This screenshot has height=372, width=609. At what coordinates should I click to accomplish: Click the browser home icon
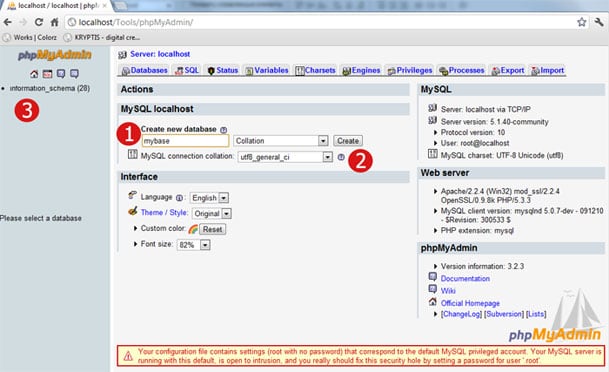coord(54,22)
